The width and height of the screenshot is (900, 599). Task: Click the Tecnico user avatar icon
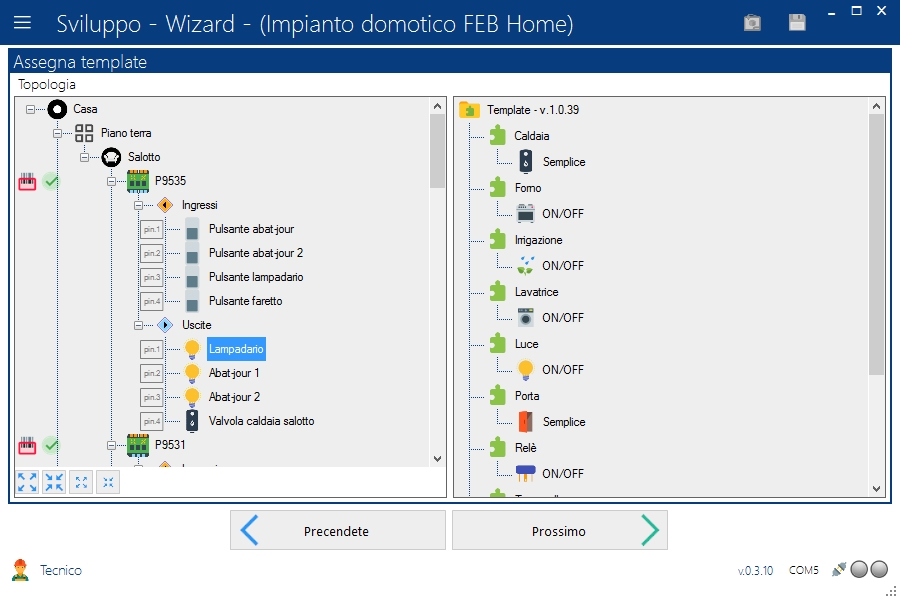(20, 570)
